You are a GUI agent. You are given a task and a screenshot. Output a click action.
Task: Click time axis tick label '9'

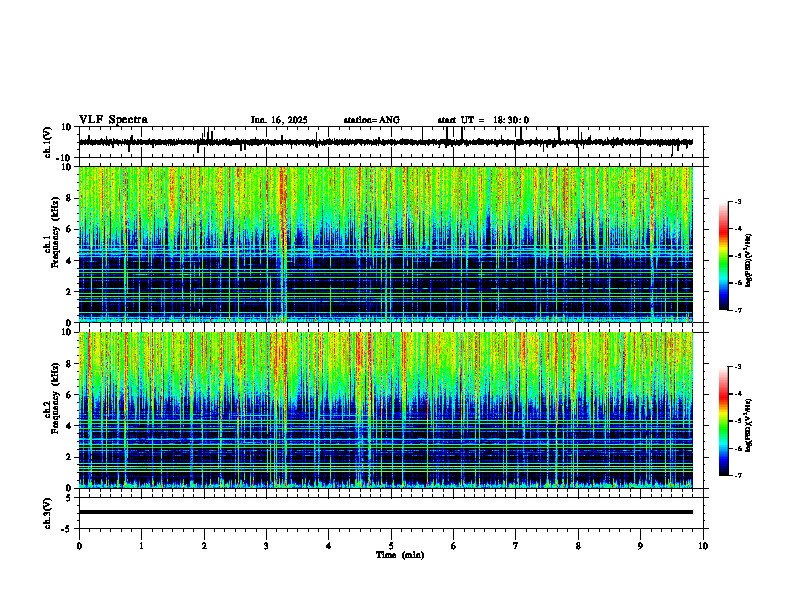pos(640,546)
